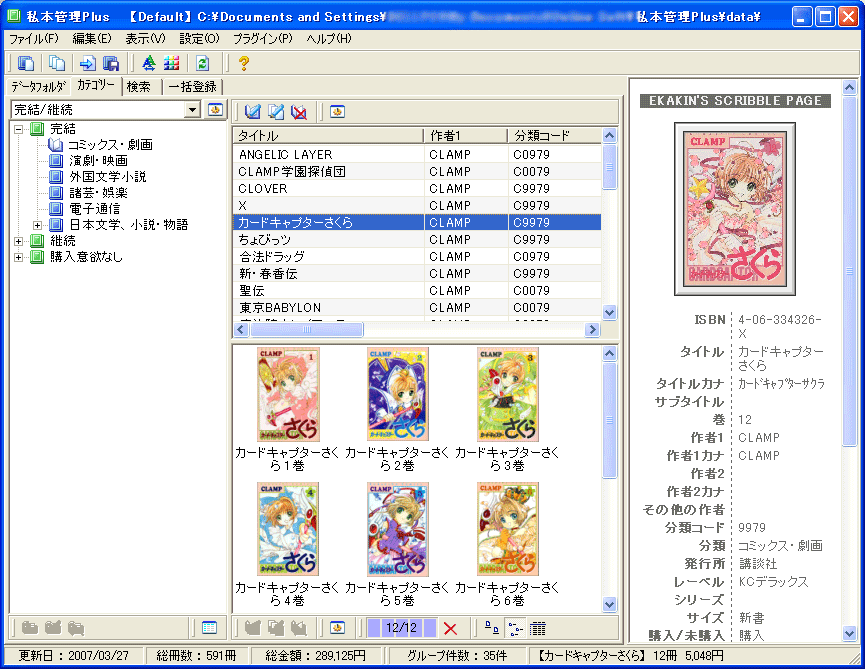Click the blue arrow import icon in toolbar
865x669 pixels.
tap(87, 64)
